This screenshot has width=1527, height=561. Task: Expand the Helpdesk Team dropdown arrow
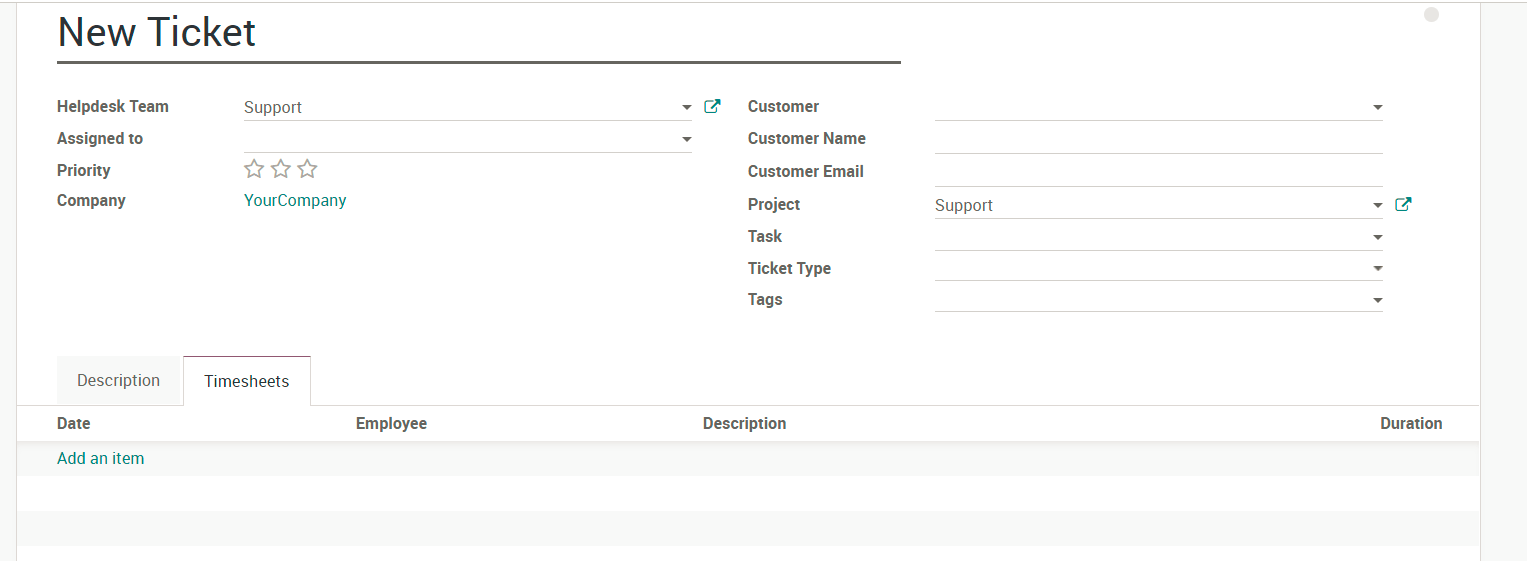(x=686, y=108)
